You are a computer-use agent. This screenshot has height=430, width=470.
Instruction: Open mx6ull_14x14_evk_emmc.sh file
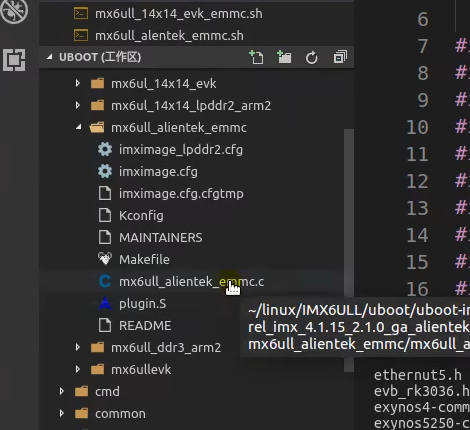[179, 14]
